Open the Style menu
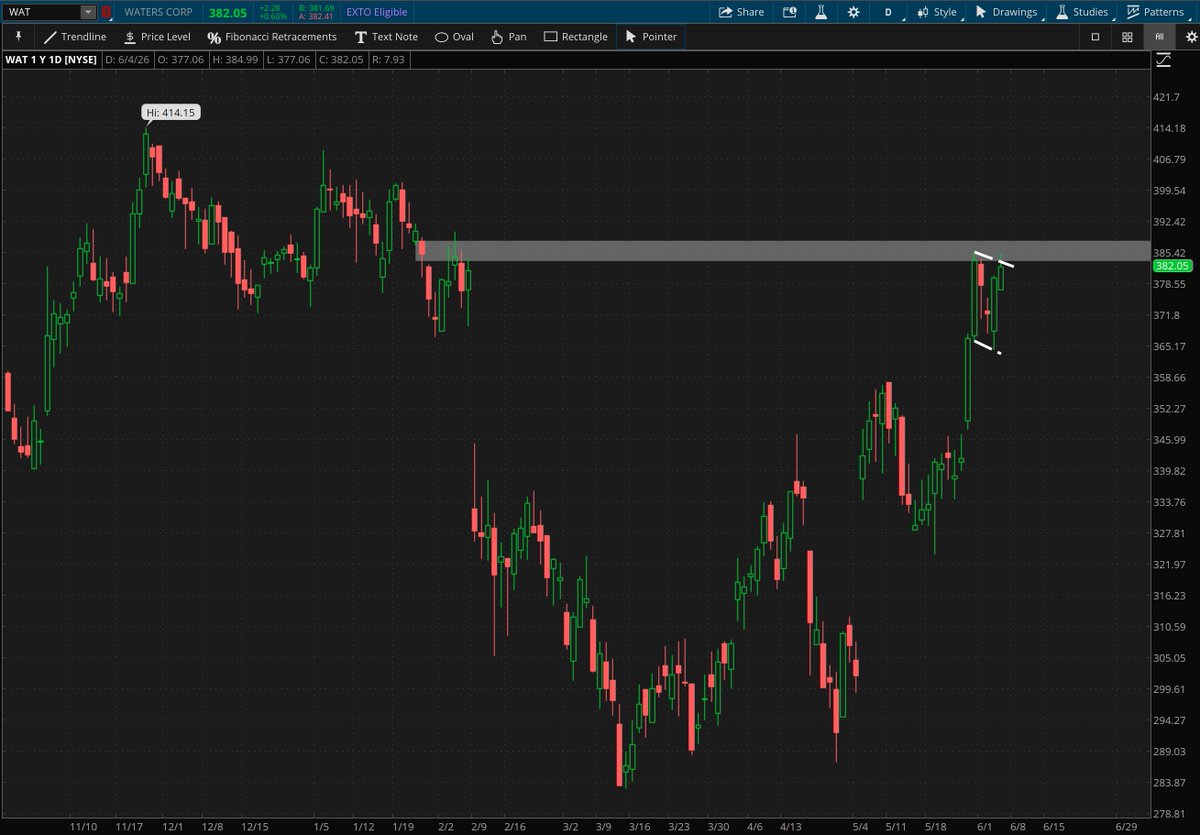 click(937, 12)
